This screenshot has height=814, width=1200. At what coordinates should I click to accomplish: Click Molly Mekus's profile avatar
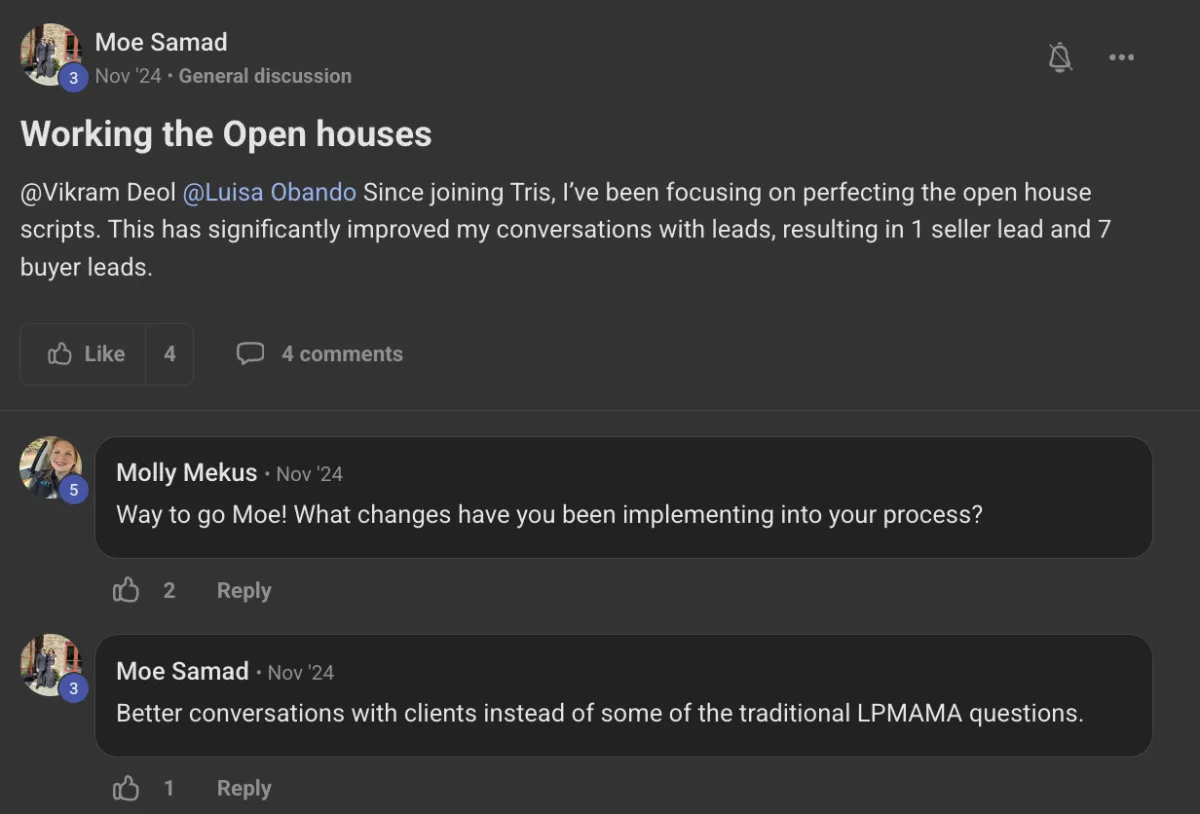[50, 467]
